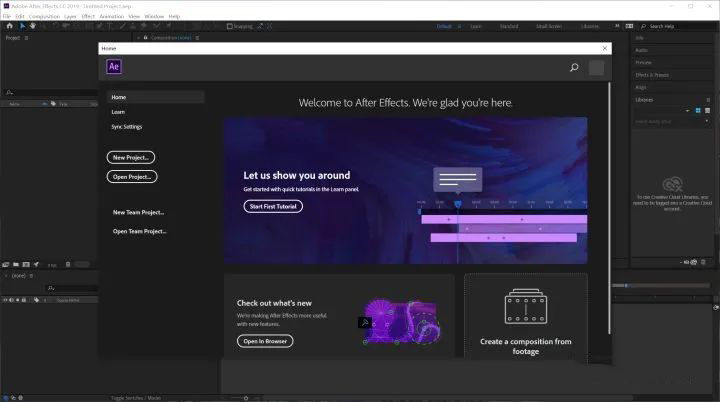Switch Libraries panel to grid view

click(698, 111)
